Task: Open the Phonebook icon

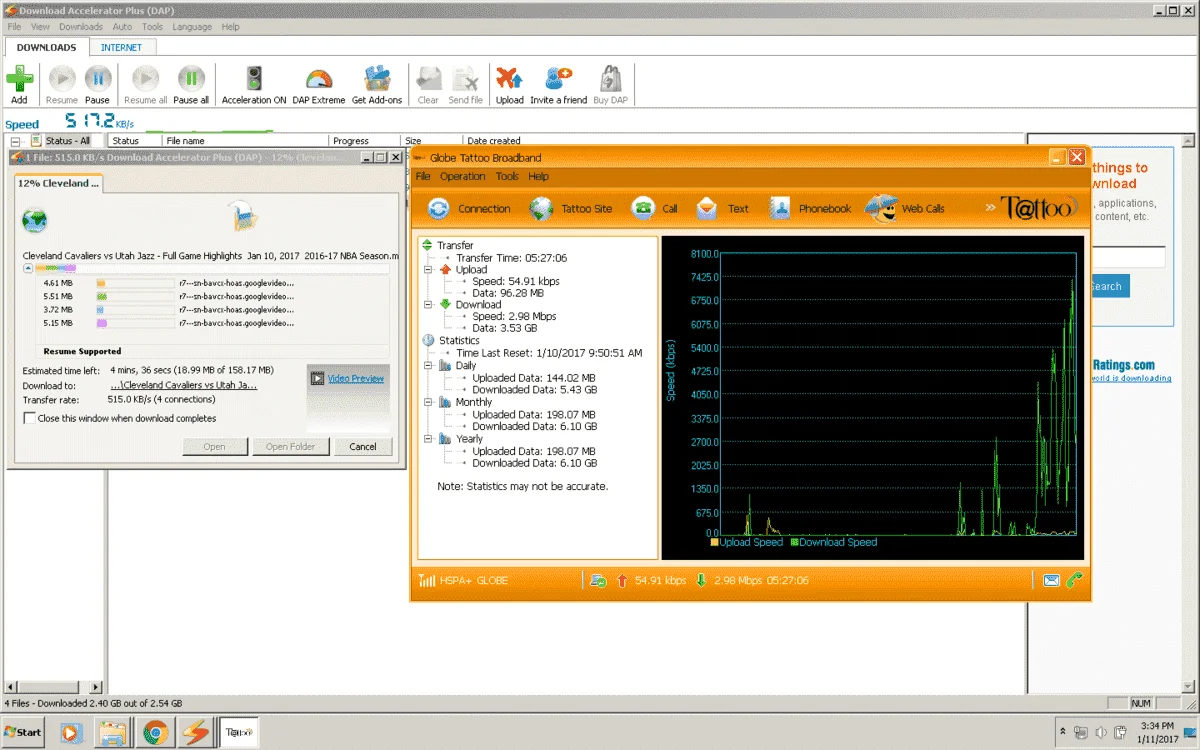Action: [x=780, y=208]
